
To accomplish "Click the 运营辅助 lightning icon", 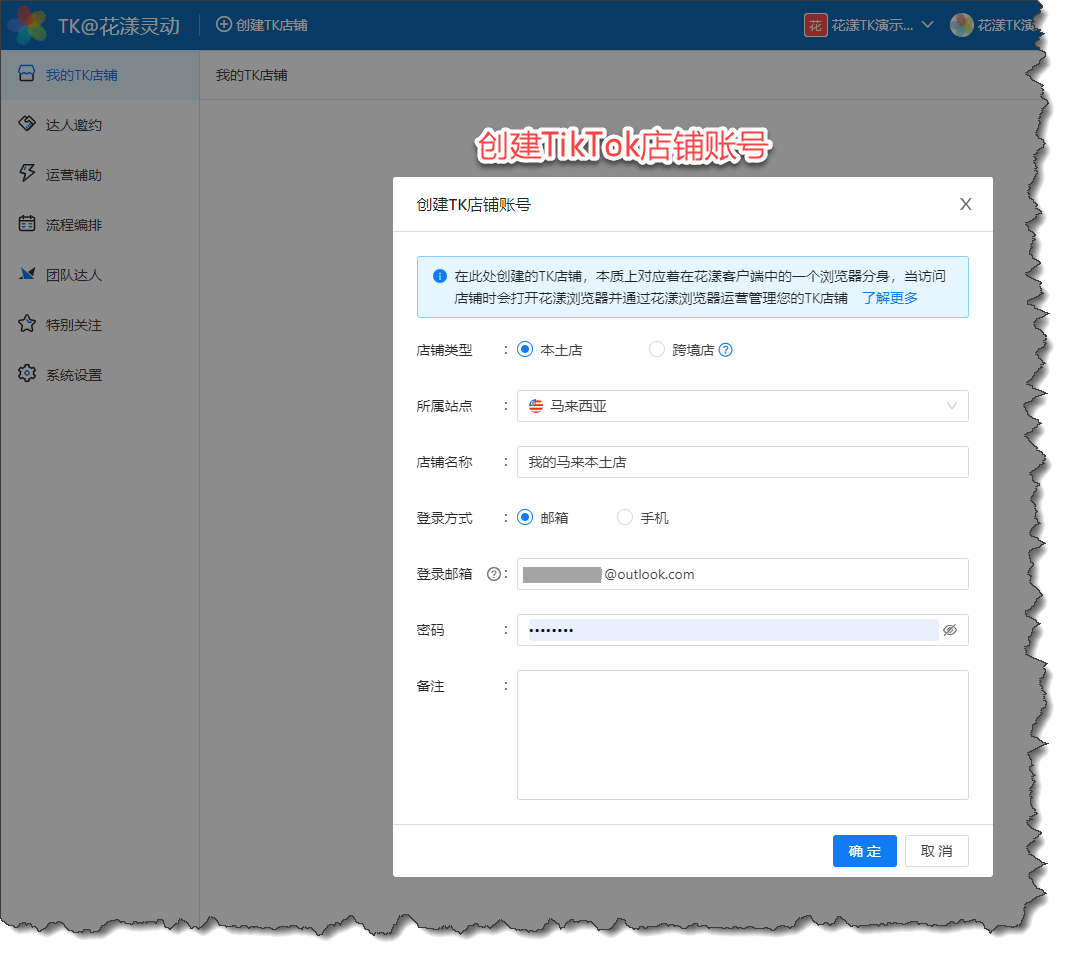I will 27,173.
